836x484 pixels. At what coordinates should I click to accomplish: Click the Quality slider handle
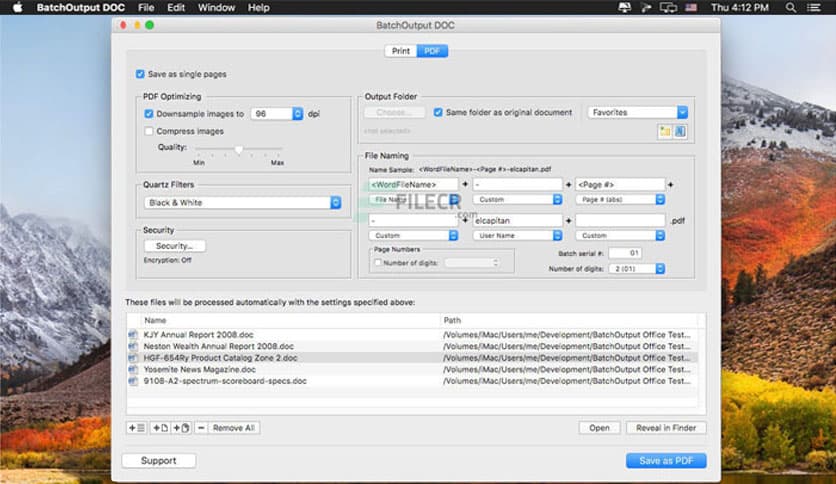coord(239,149)
